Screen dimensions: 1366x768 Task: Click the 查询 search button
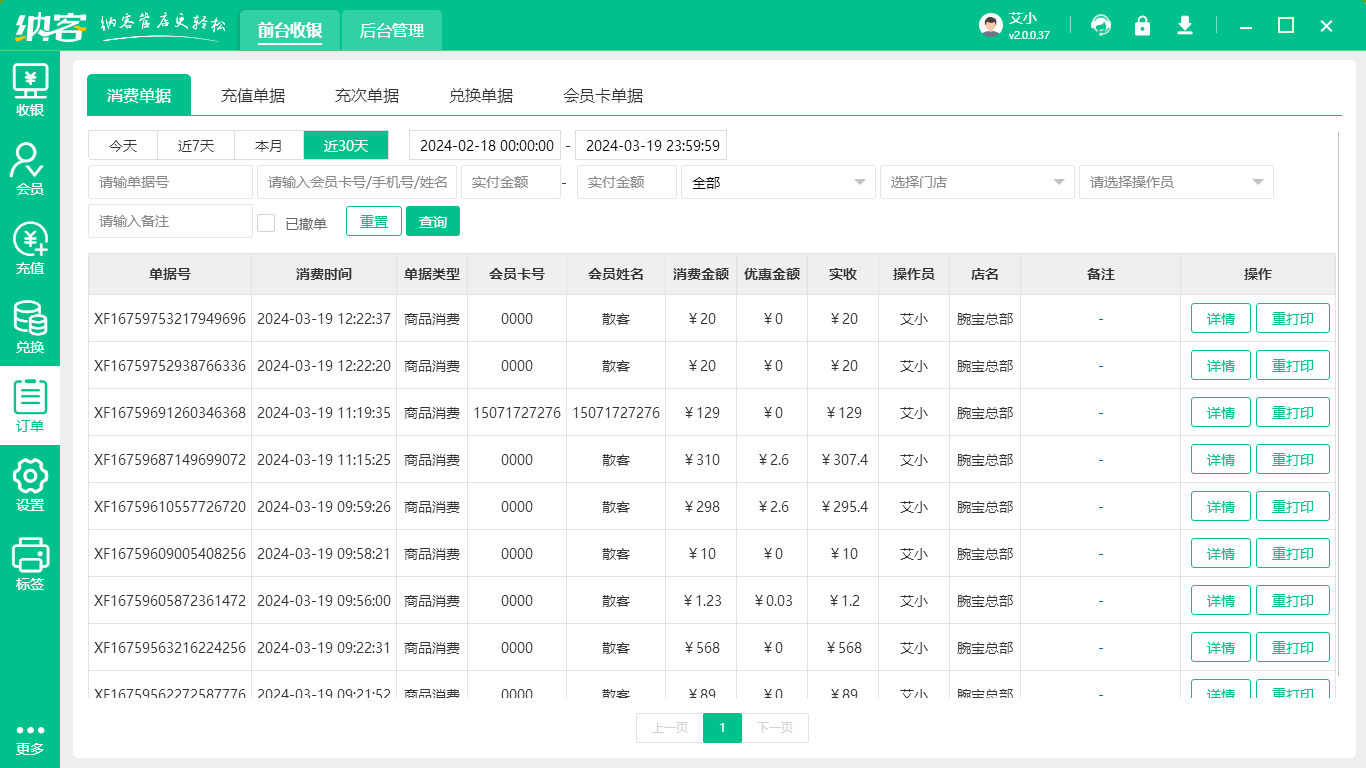click(x=433, y=221)
